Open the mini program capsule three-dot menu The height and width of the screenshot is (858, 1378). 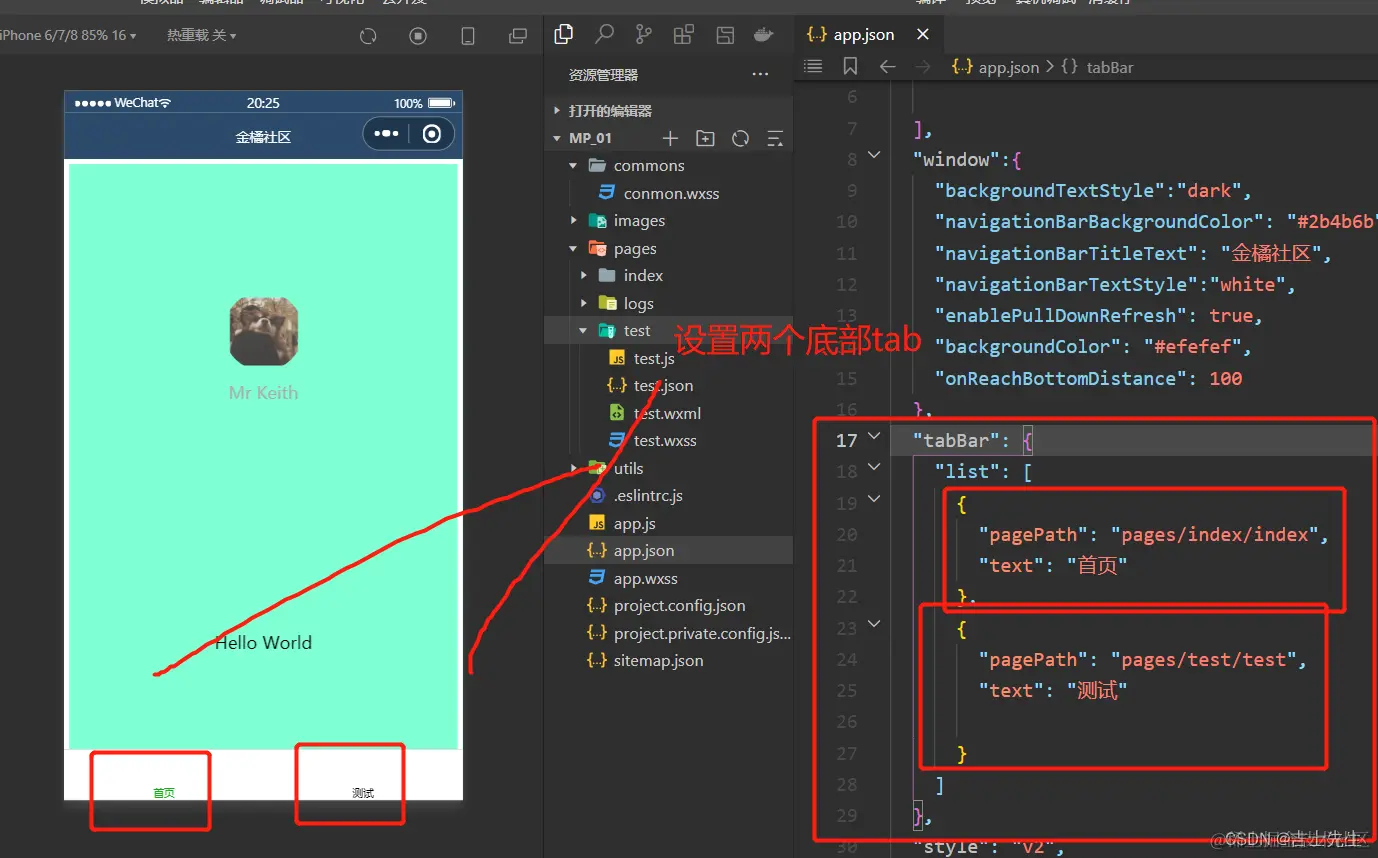(x=386, y=134)
